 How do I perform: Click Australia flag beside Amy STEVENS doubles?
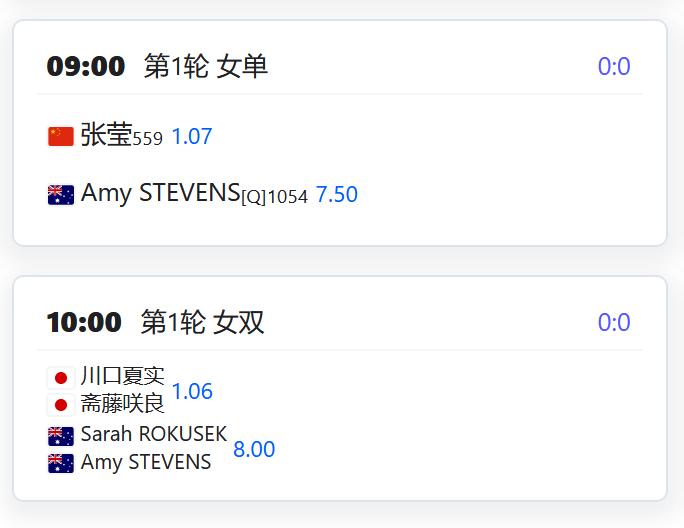[x=61, y=463]
